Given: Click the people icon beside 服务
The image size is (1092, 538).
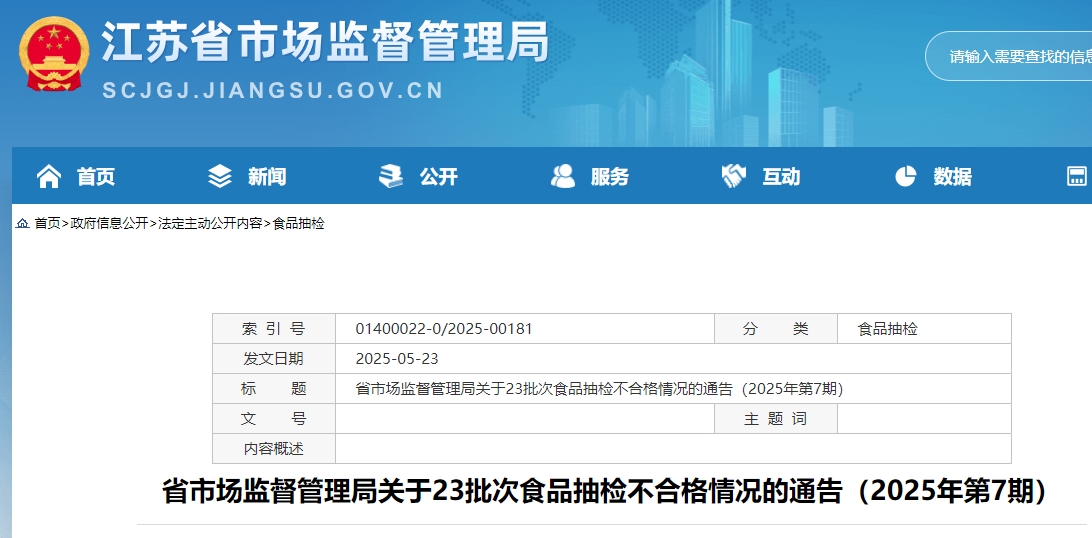Looking at the screenshot, I should [x=563, y=176].
